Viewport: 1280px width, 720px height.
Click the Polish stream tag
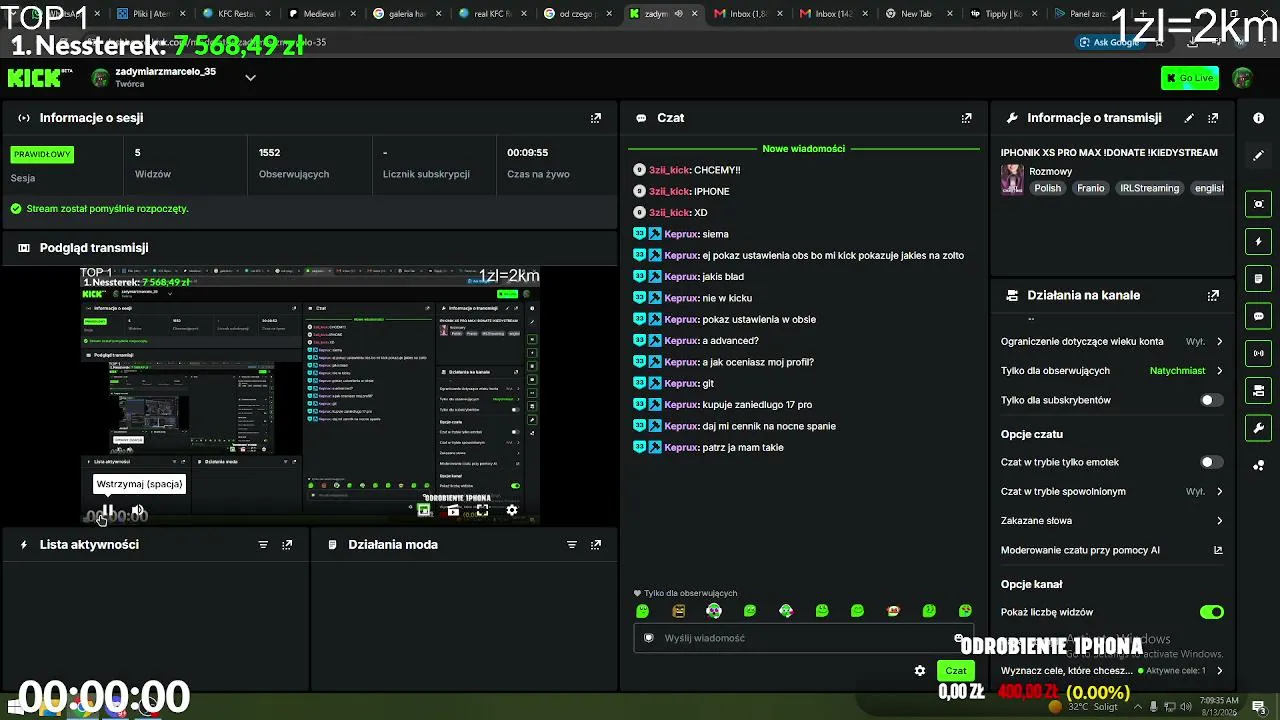click(1048, 188)
